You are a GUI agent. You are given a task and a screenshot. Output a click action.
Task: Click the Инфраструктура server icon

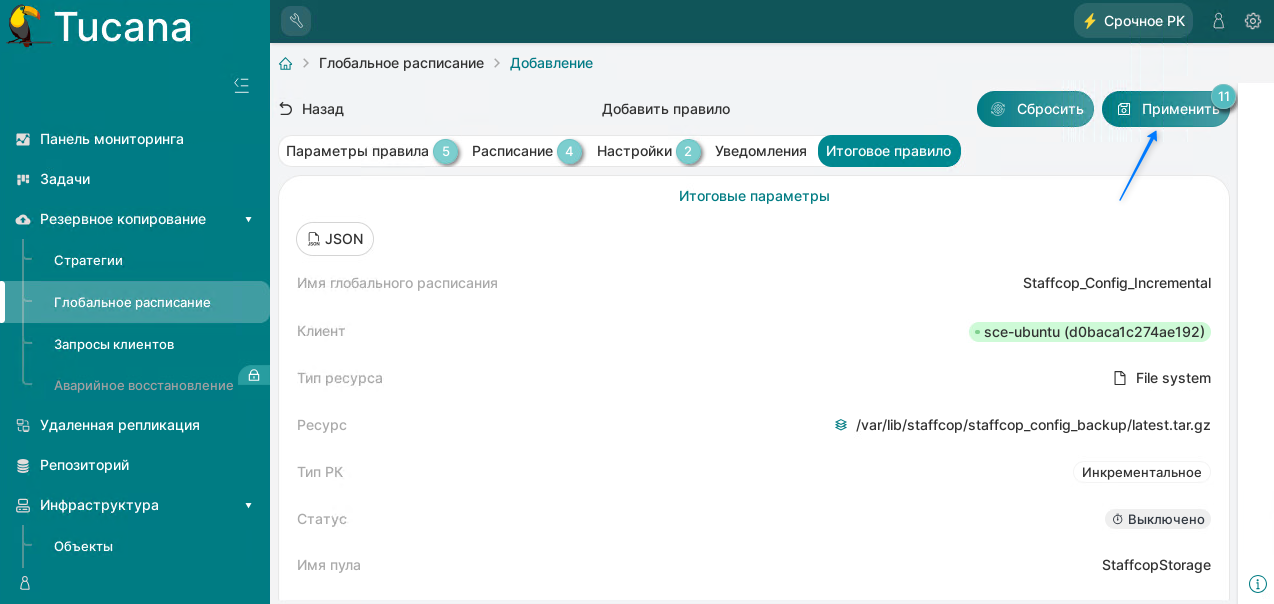click(23, 506)
